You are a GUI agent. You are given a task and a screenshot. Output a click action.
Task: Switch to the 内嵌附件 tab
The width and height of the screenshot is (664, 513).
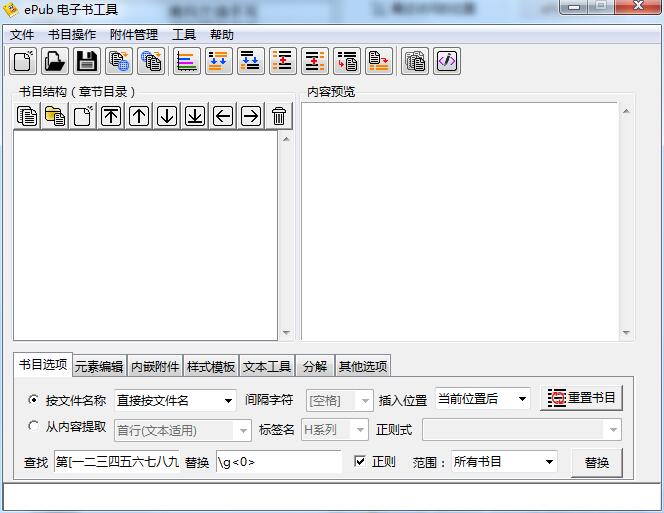pos(155,366)
